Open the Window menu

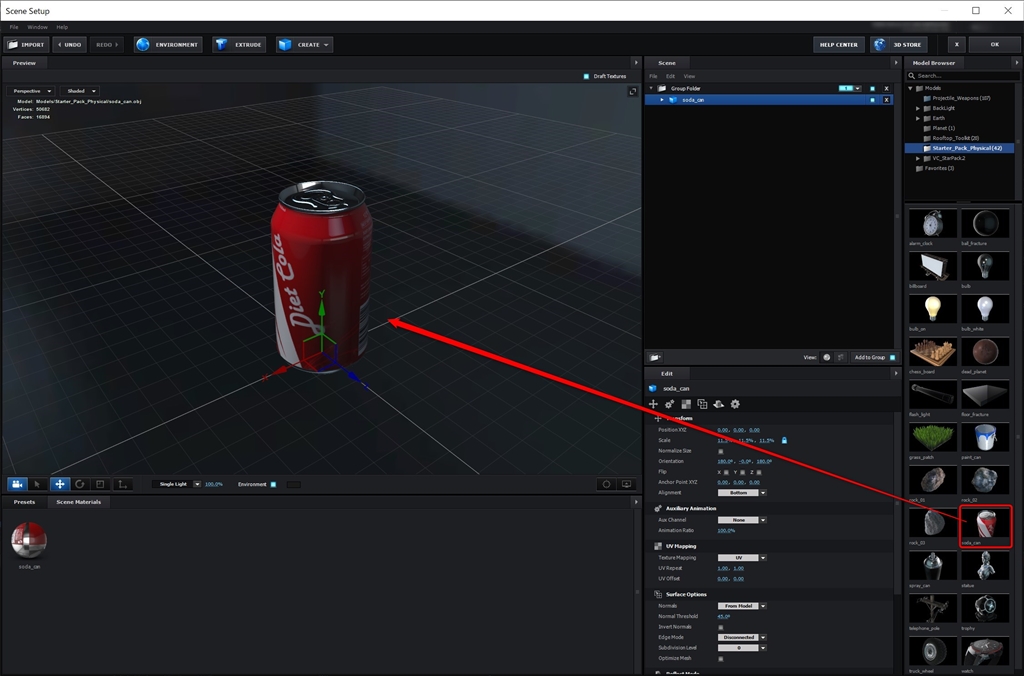pos(37,27)
